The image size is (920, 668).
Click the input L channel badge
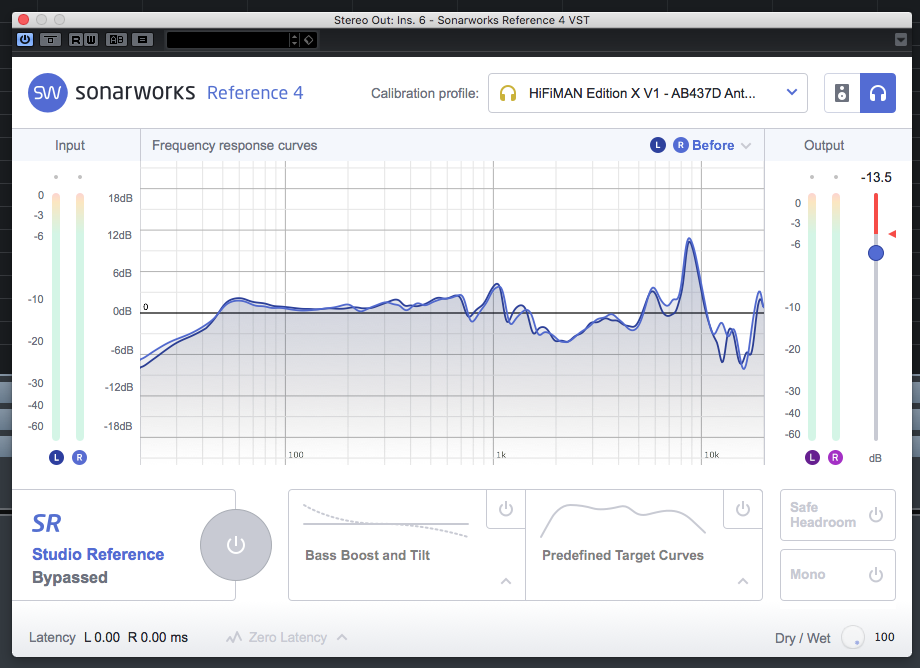tap(56, 457)
